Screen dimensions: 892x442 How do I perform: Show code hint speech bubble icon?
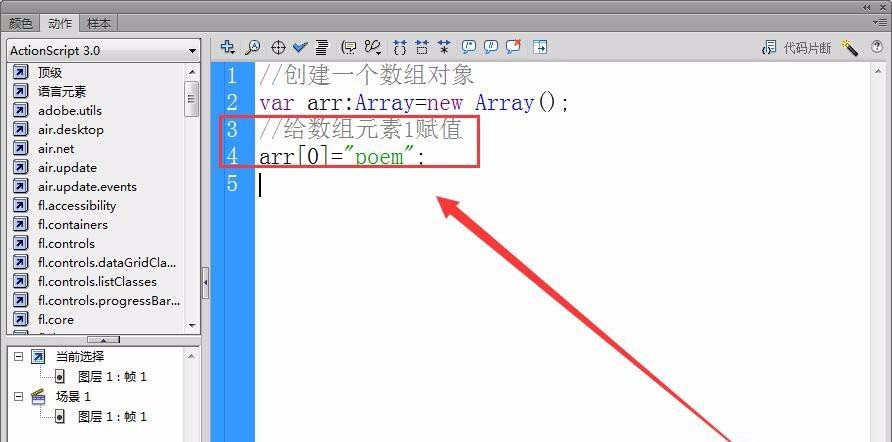pyautogui.click(x=348, y=47)
